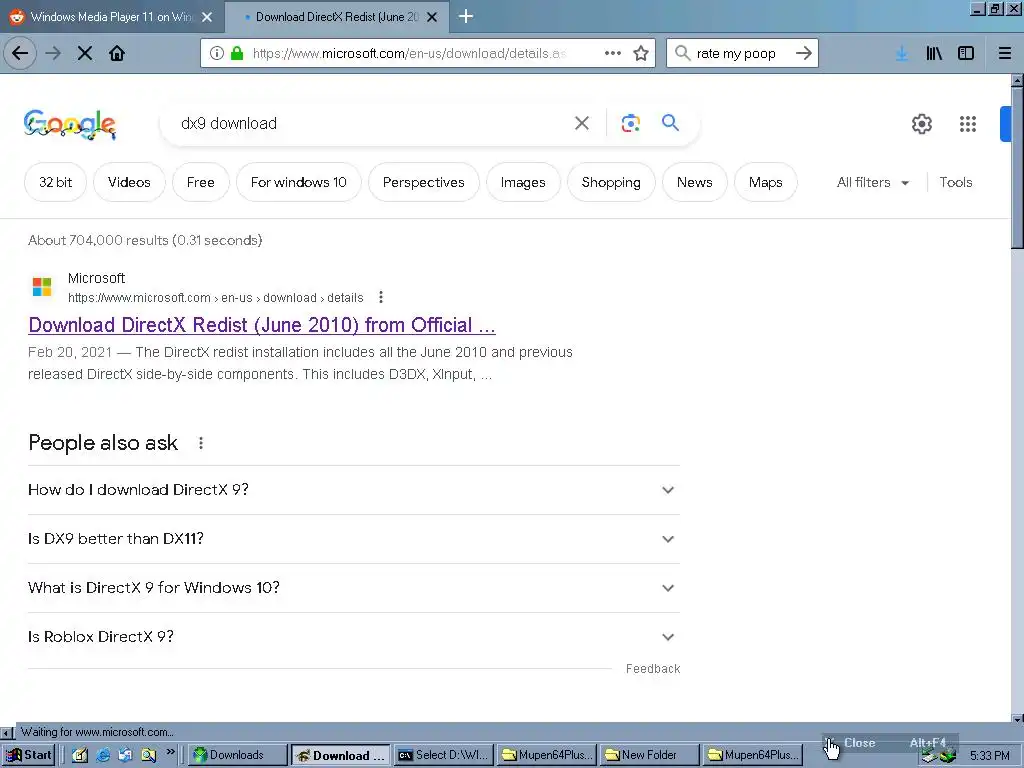Switch to Shopping results
The height and width of the screenshot is (768, 1024).
(x=611, y=182)
